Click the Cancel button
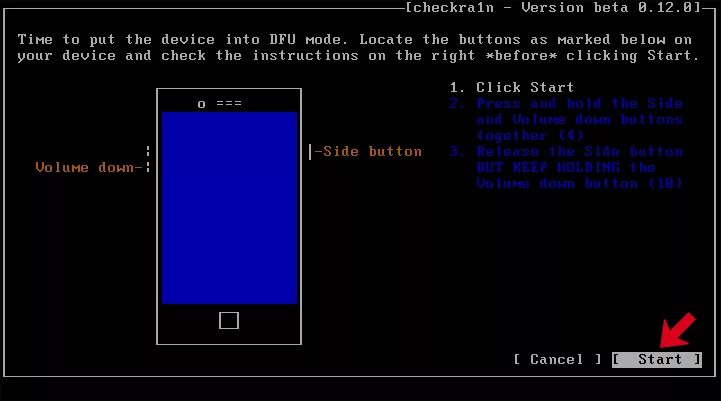Screen dimensions: 721x401 [557, 359]
